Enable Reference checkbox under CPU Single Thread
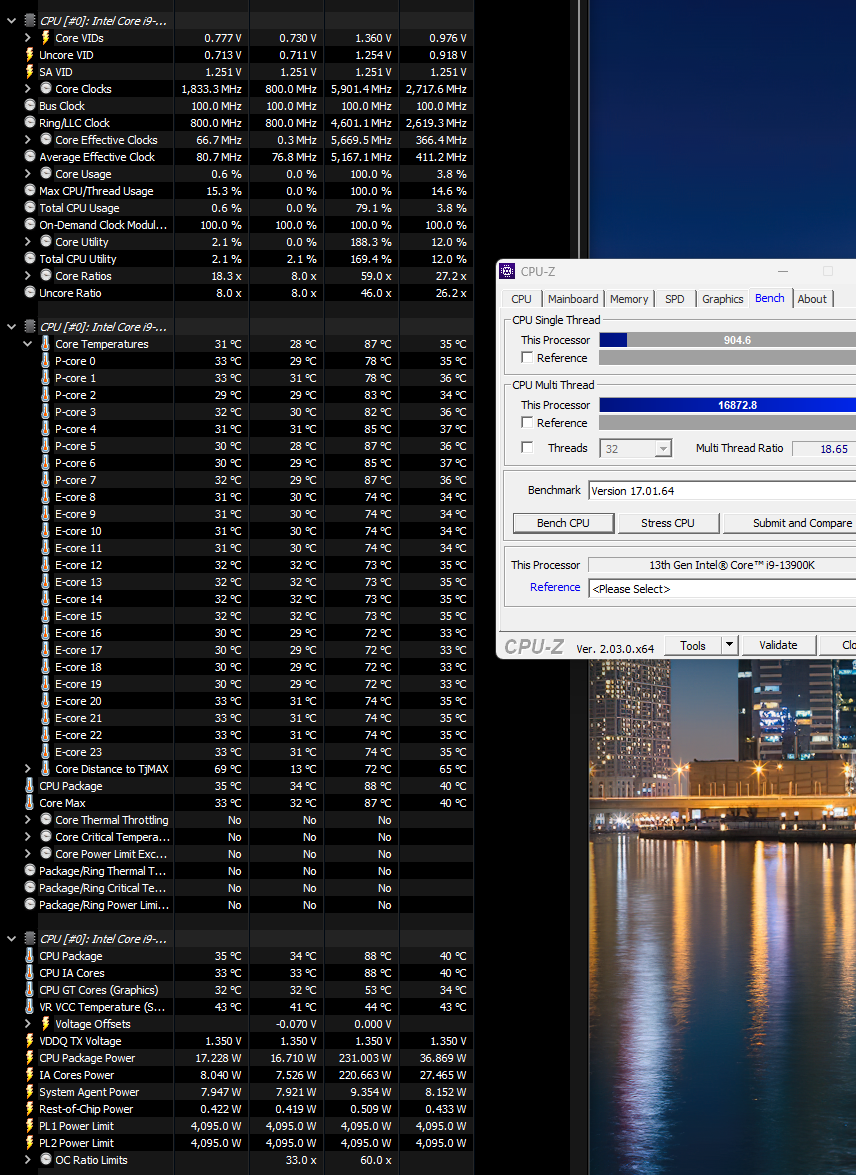856x1175 pixels. [x=528, y=357]
